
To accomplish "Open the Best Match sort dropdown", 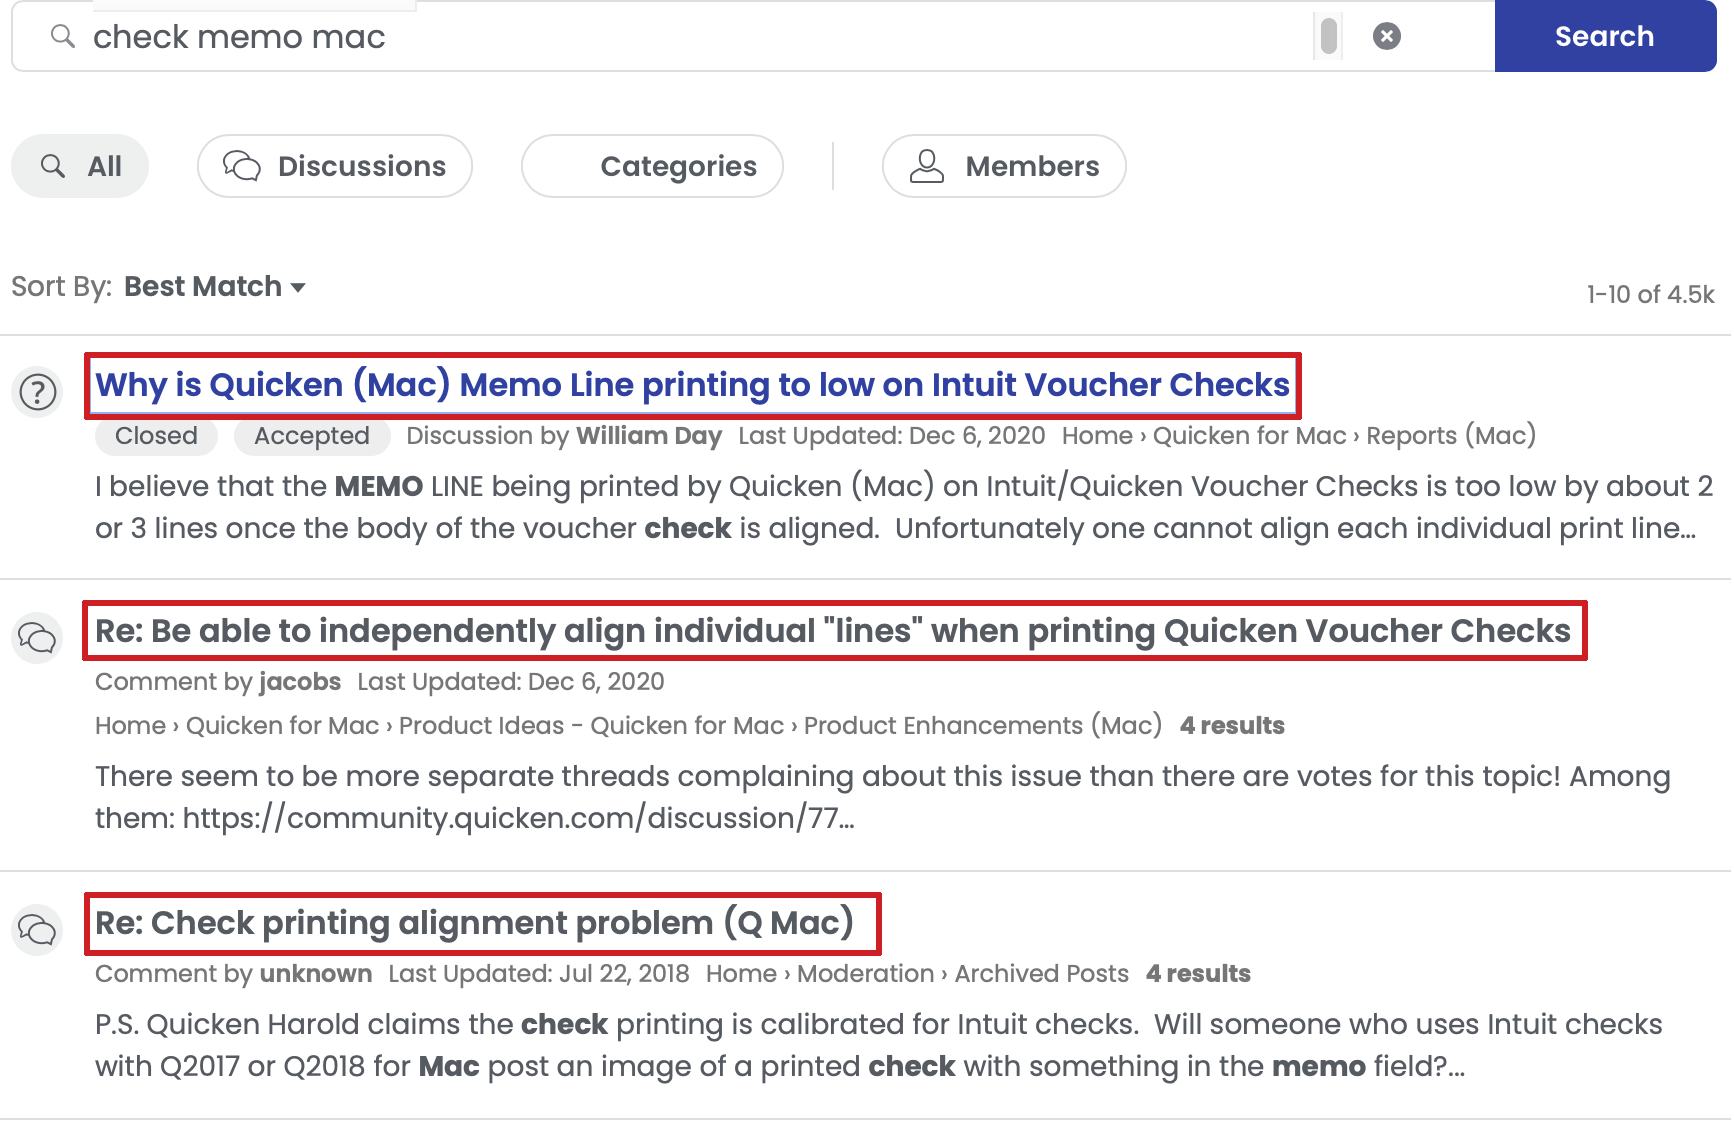I will click(202, 287).
